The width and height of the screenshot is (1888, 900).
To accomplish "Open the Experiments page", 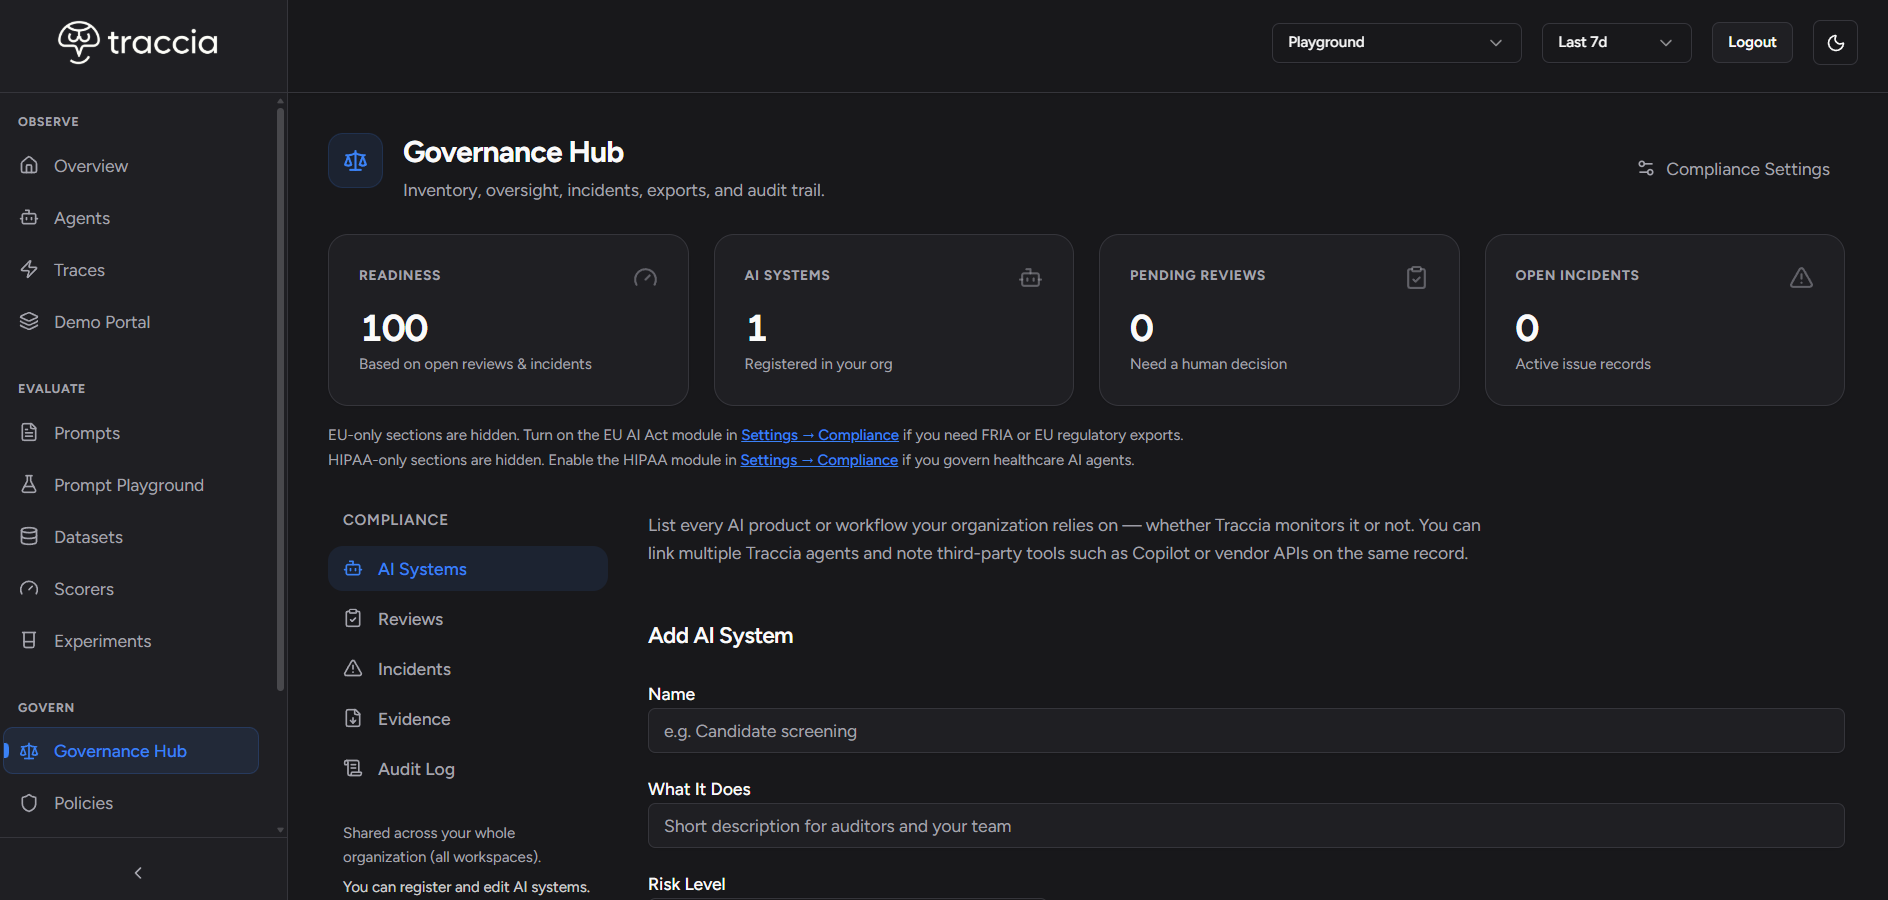I will (x=102, y=640).
